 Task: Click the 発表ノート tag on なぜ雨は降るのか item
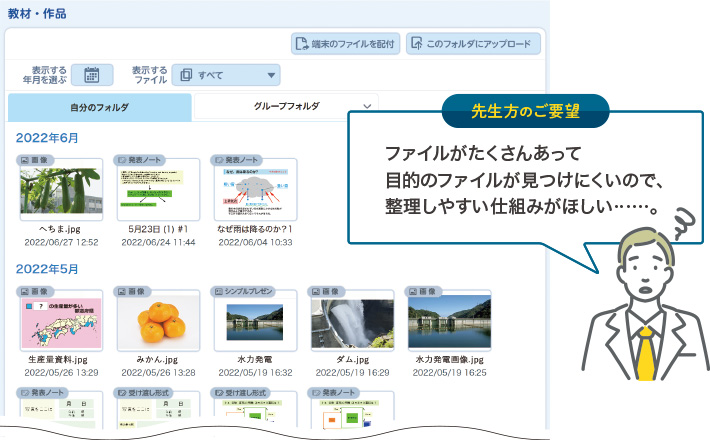(236, 160)
